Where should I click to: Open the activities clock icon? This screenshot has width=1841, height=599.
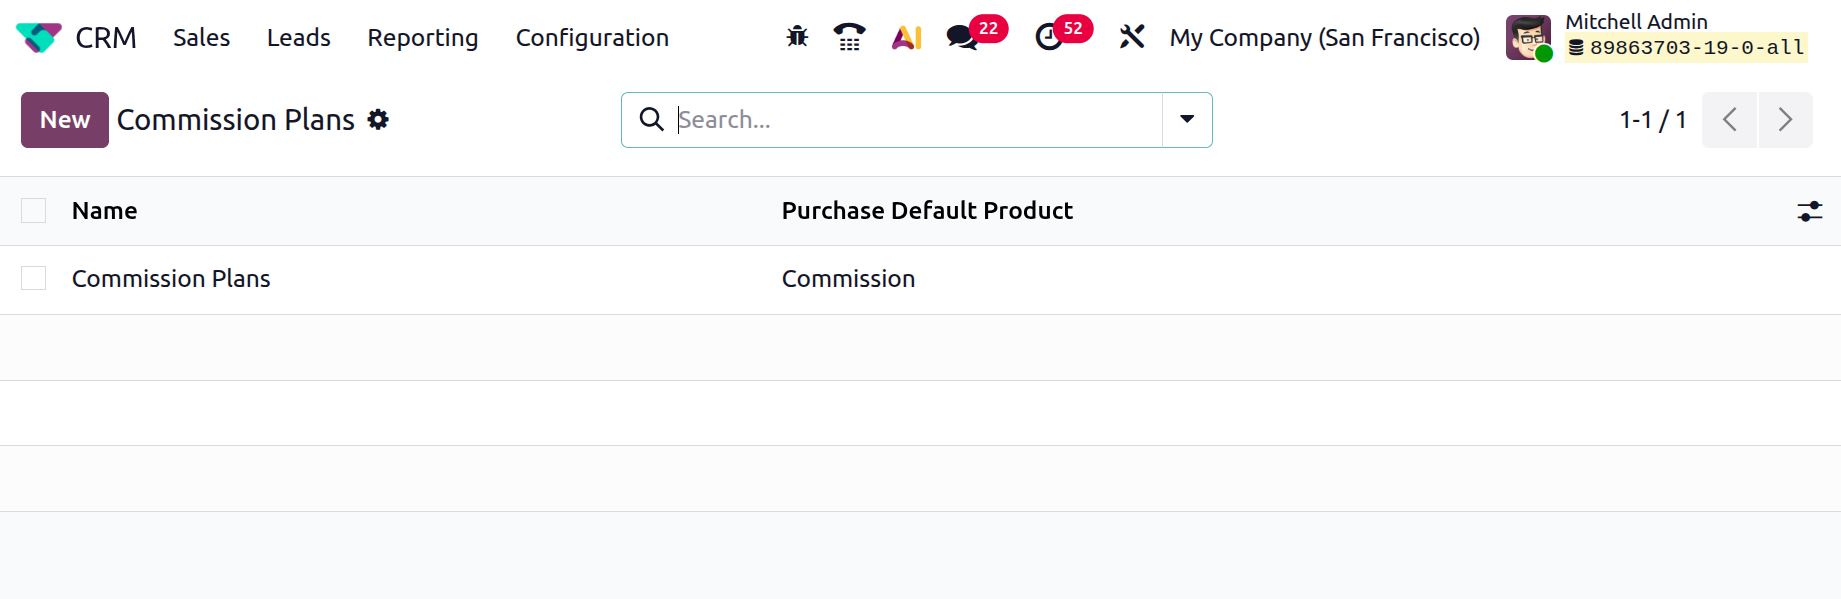[x=1048, y=38]
